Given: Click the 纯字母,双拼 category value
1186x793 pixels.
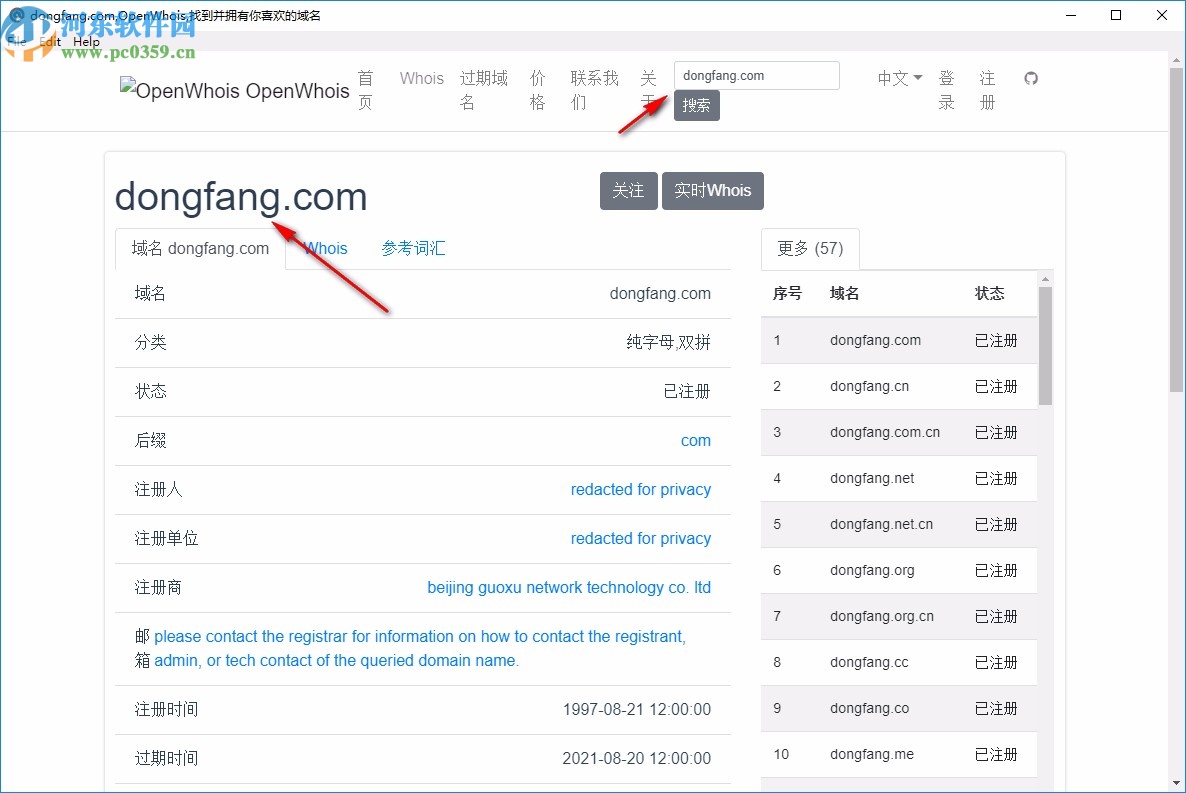Looking at the screenshot, I should point(669,343).
